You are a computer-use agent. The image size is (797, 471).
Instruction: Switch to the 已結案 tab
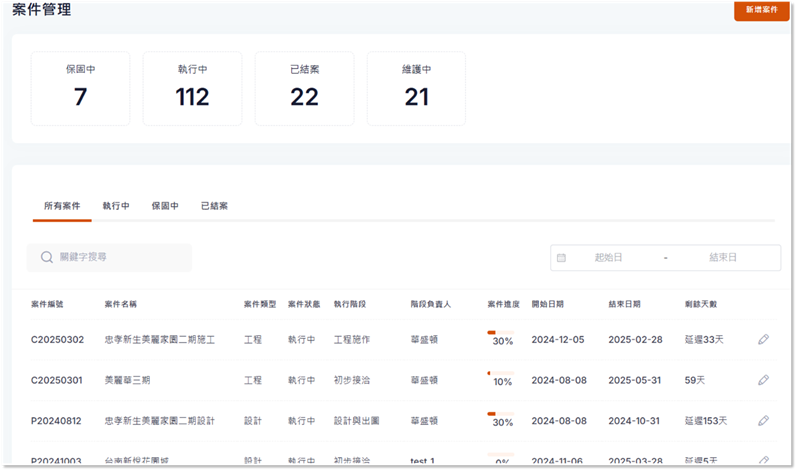[214, 206]
